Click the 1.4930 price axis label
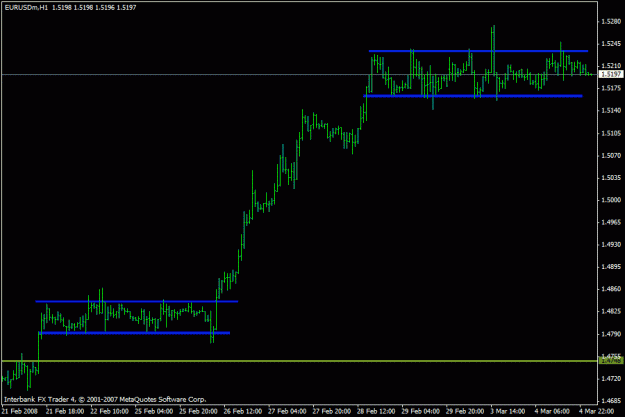Screen dimensions: 625x417 pos(611,245)
